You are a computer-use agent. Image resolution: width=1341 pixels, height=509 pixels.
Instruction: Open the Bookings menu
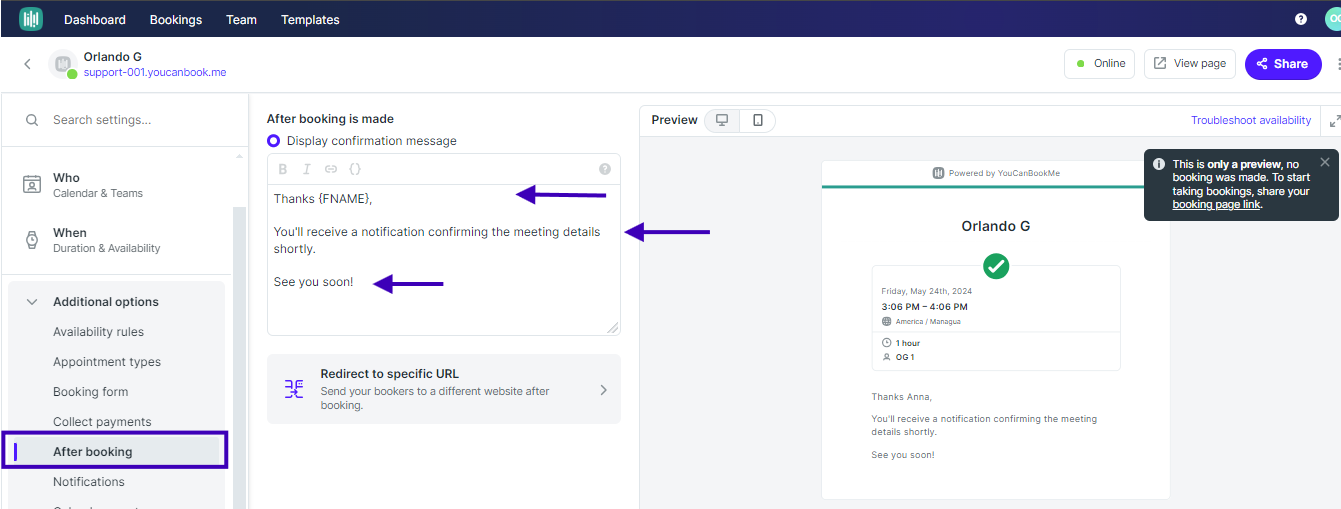pyautogui.click(x=176, y=19)
